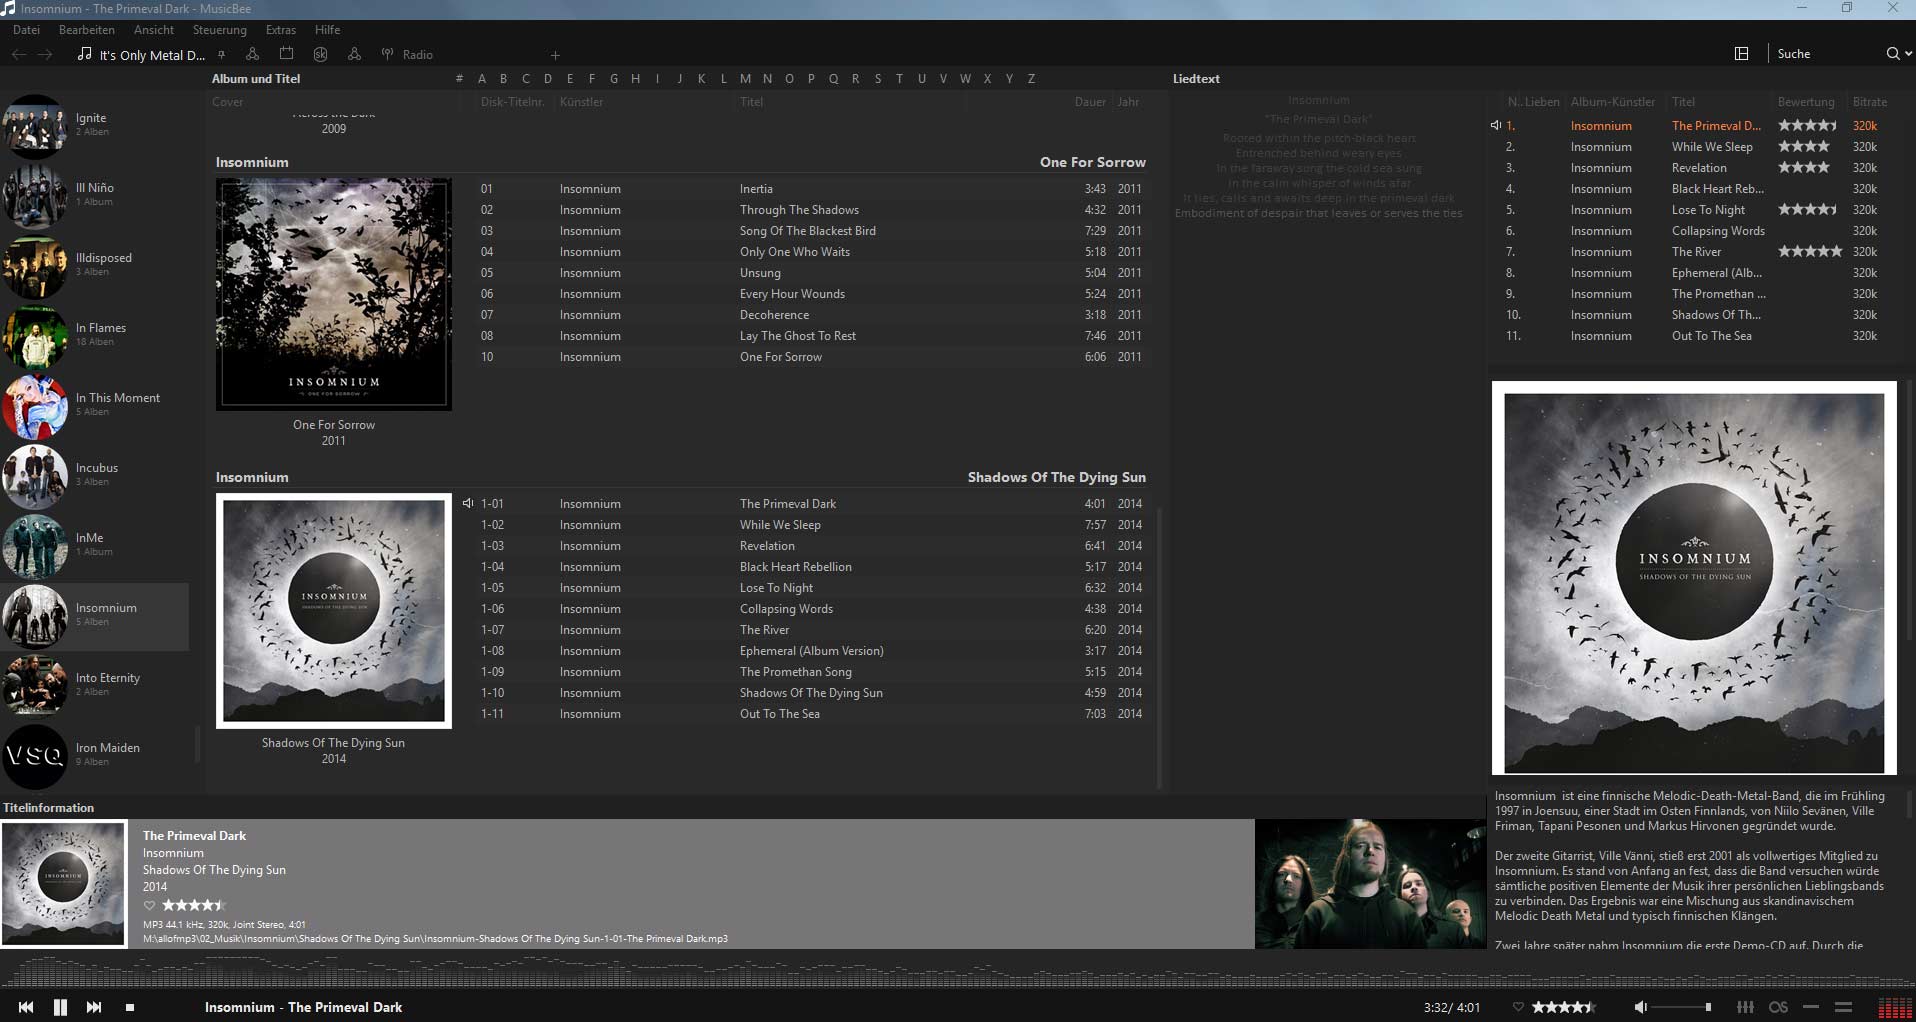
Task: Open the second network-node tab icon
Action: click(x=354, y=54)
